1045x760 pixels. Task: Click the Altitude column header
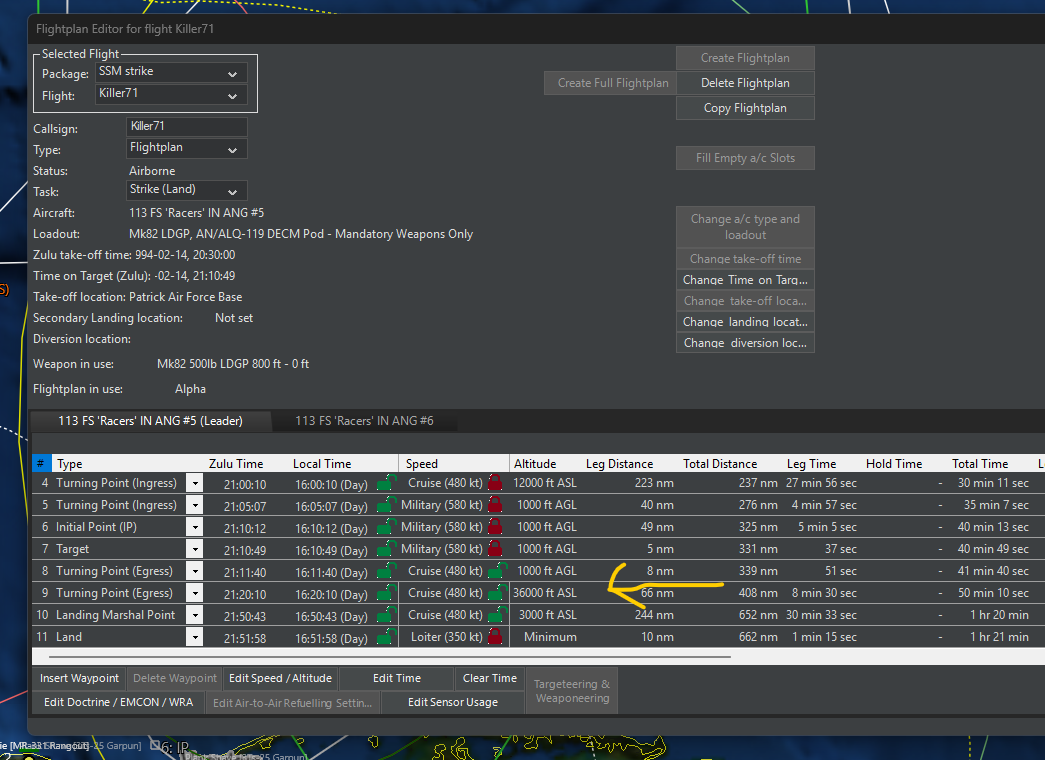point(534,463)
